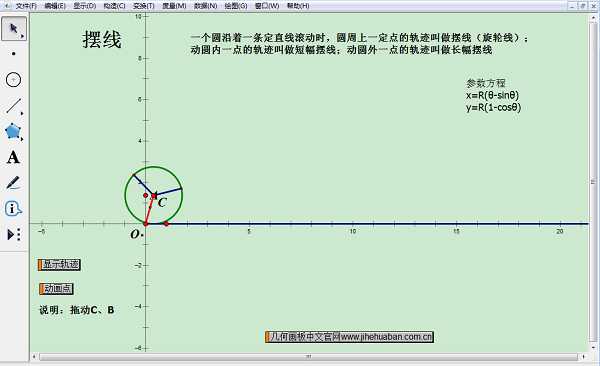Open the Custom tools menu icon
Image resolution: width=600 pixels, height=366 pixels.
click(x=14, y=234)
